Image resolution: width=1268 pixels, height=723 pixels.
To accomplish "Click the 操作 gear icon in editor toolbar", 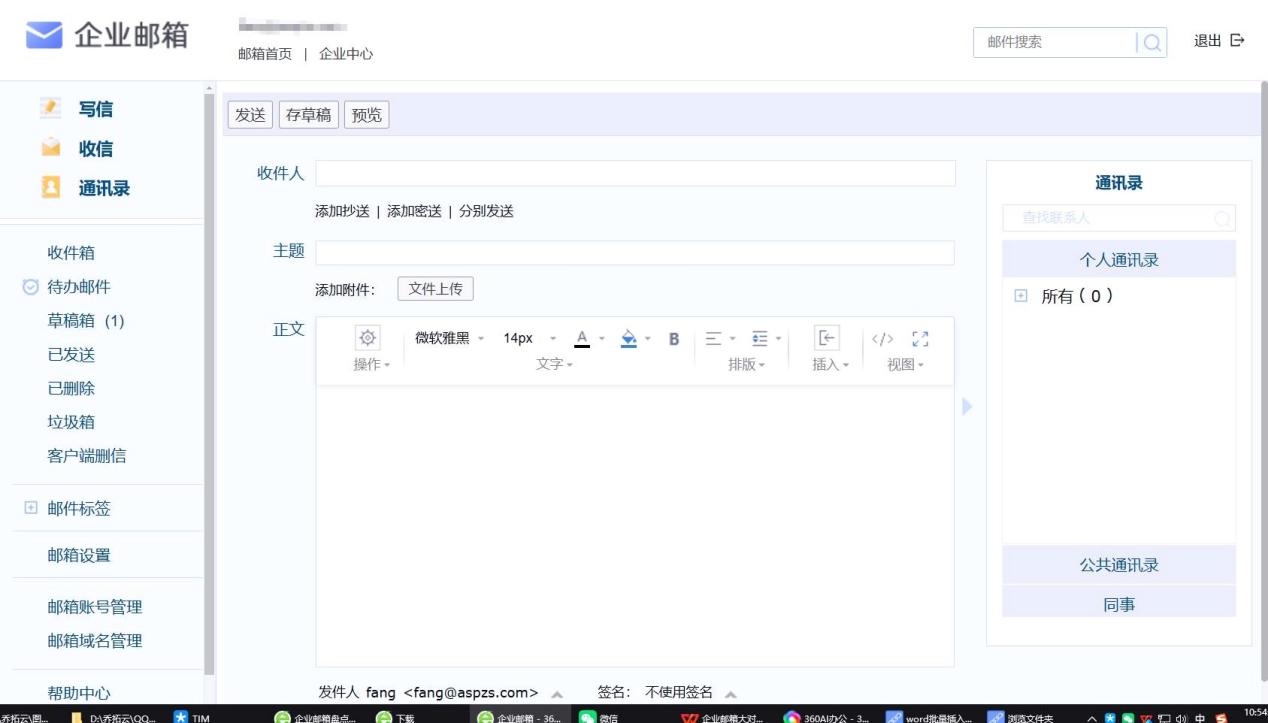I will tap(367, 338).
